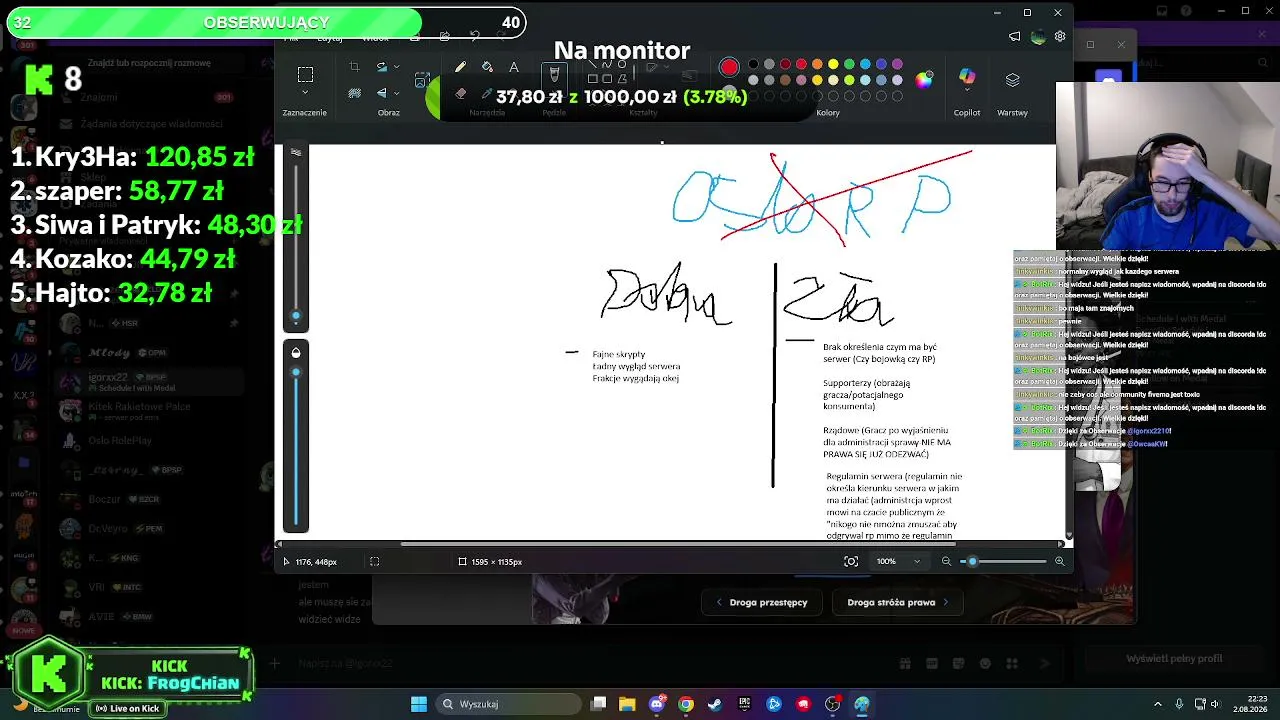Screen dimensions: 1280x720
Task: Open Task View on the taskbar
Action: point(598,704)
